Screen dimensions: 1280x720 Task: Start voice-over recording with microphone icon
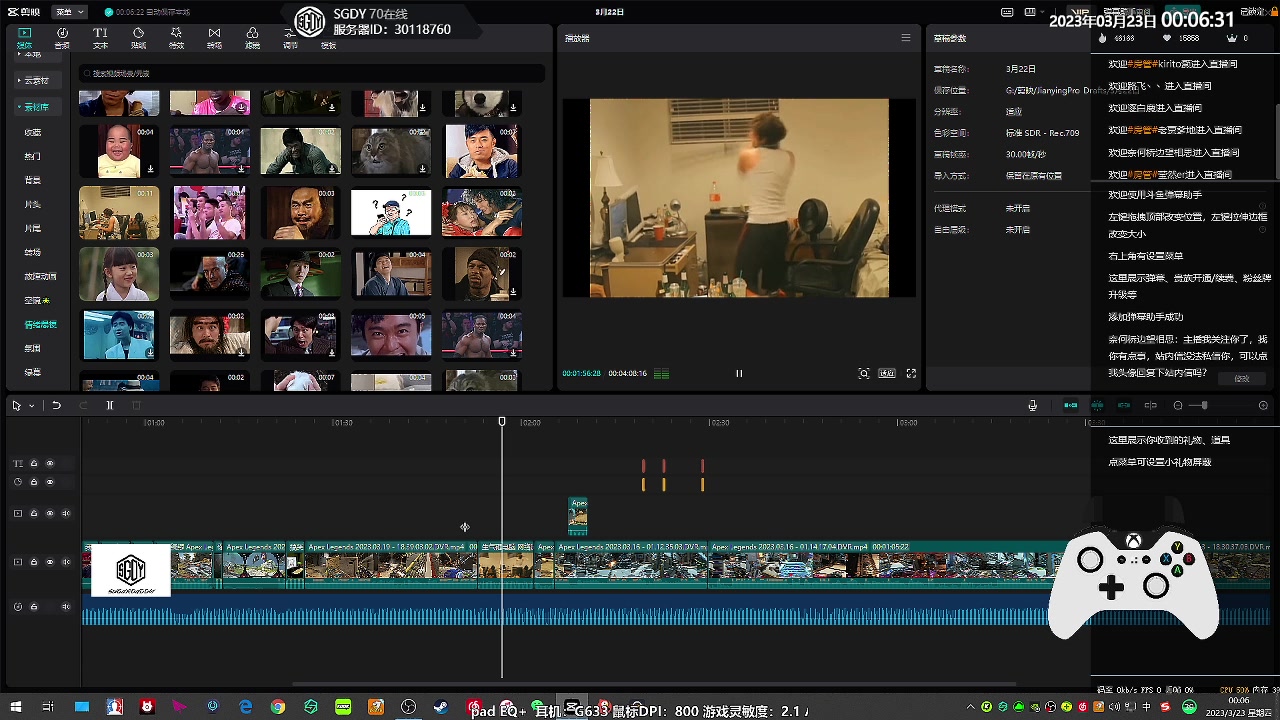pos(1033,405)
